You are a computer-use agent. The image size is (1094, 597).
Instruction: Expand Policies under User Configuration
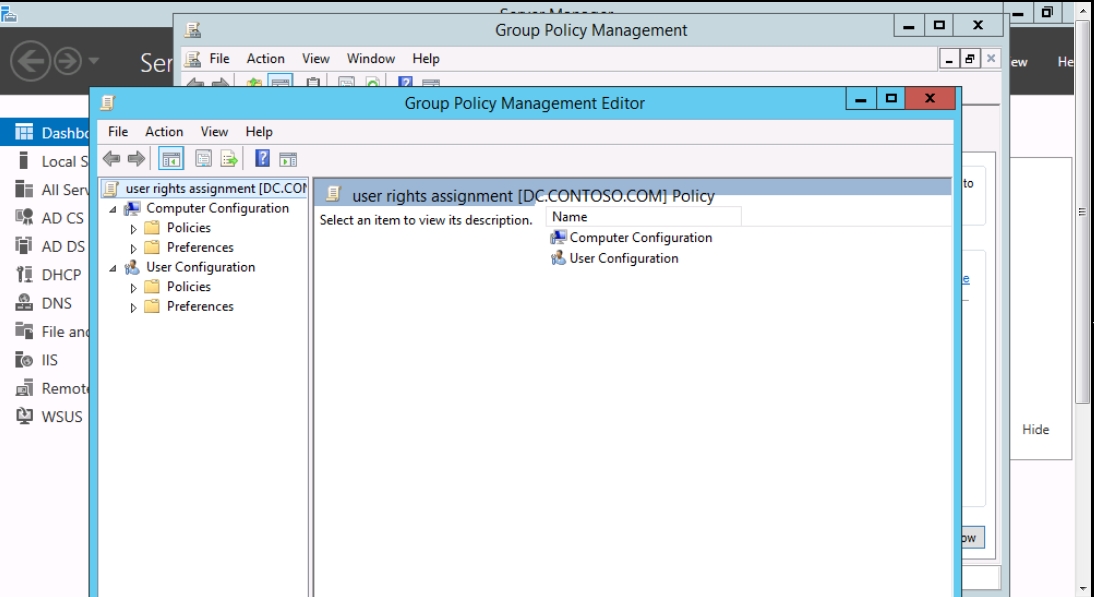[133, 287]
